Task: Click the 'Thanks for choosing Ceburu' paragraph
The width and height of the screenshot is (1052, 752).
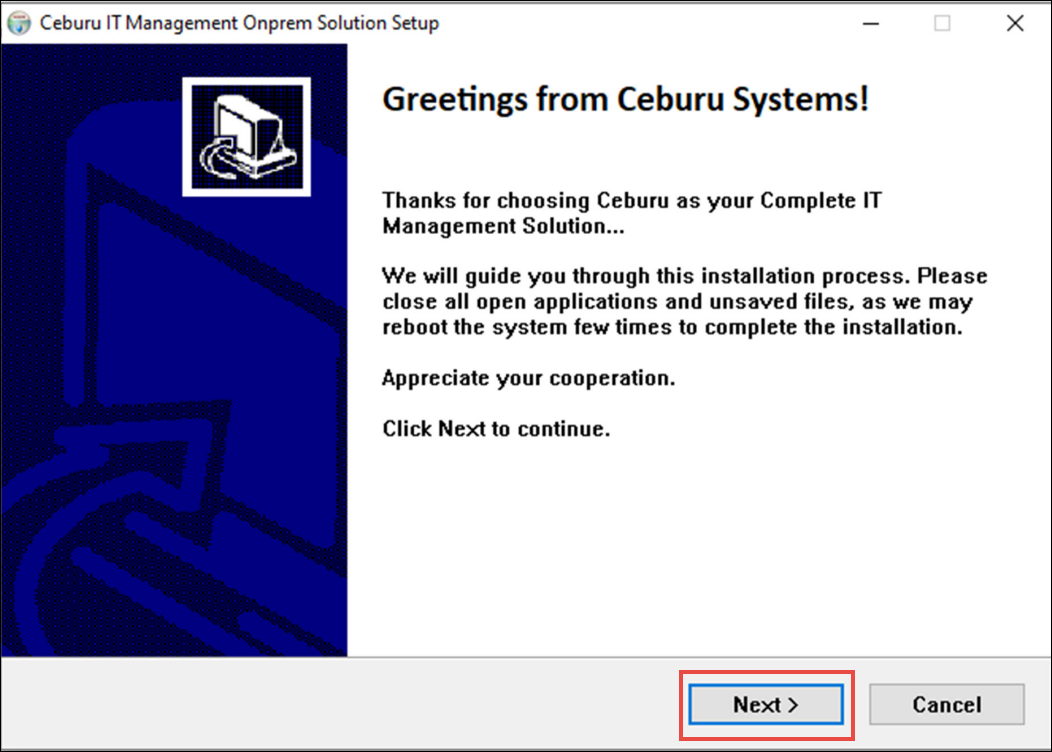Action: point(631,213)
